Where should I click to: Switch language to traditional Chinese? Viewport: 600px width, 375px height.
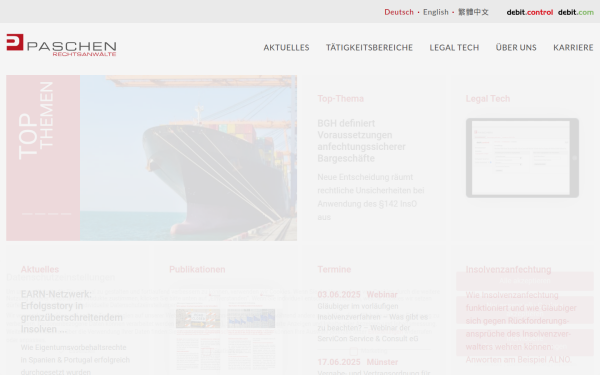[x=473, y=12]
